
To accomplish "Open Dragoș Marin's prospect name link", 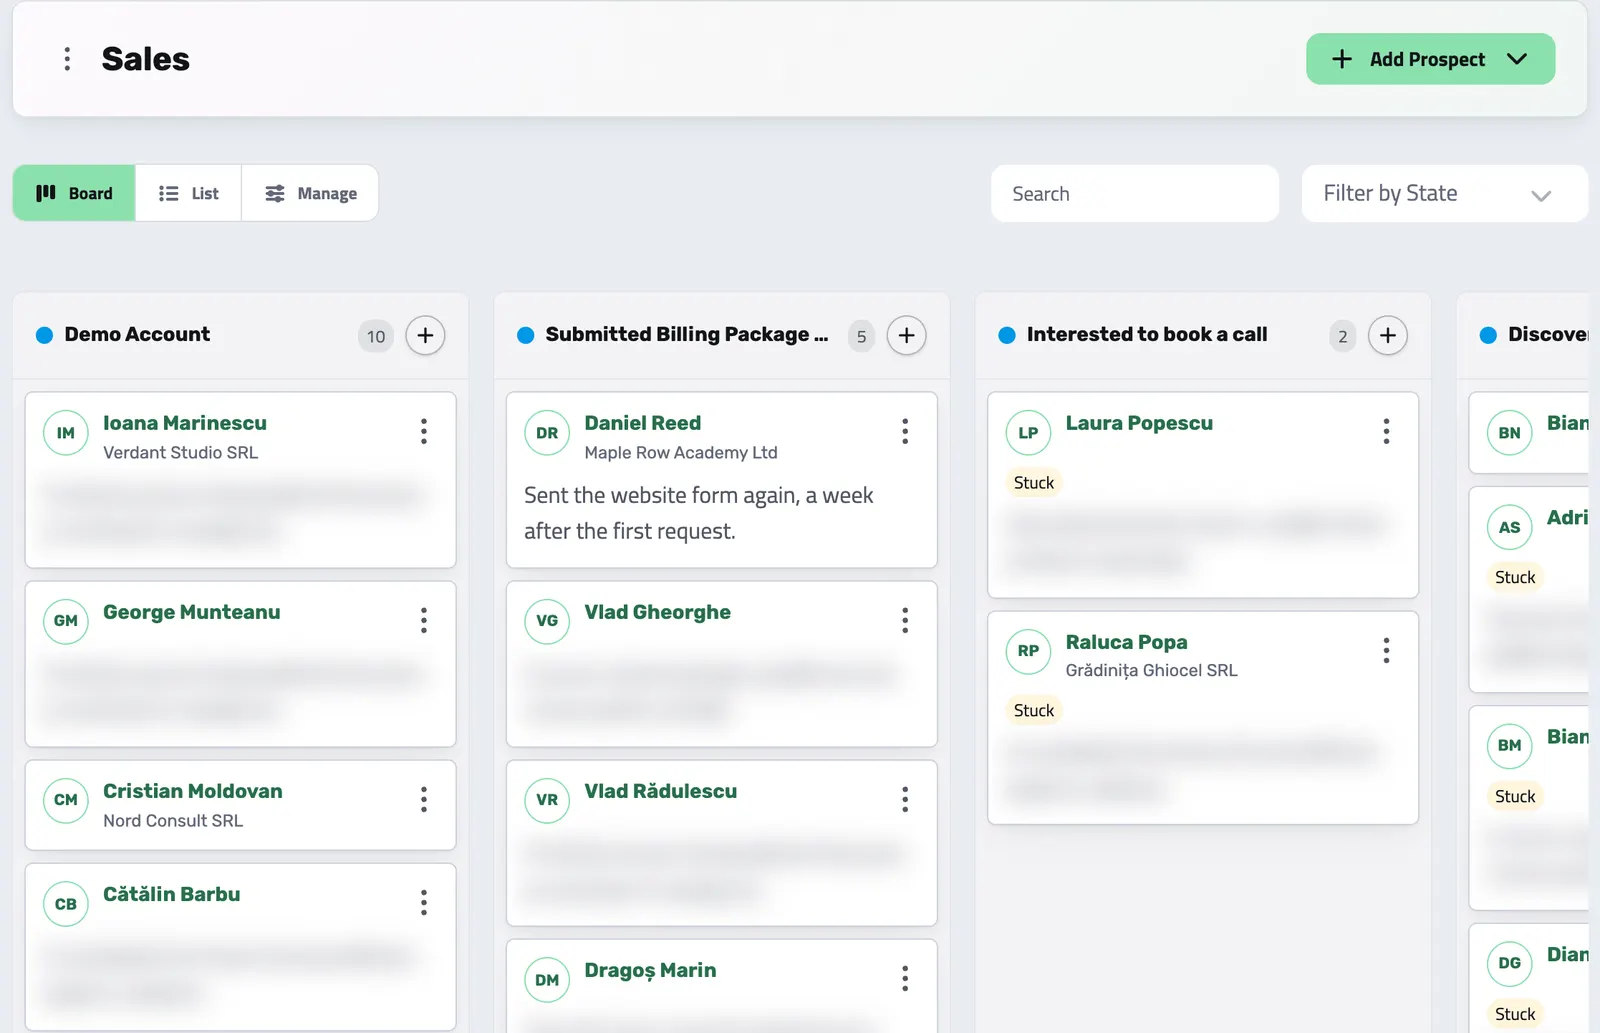I will [650, 970].
